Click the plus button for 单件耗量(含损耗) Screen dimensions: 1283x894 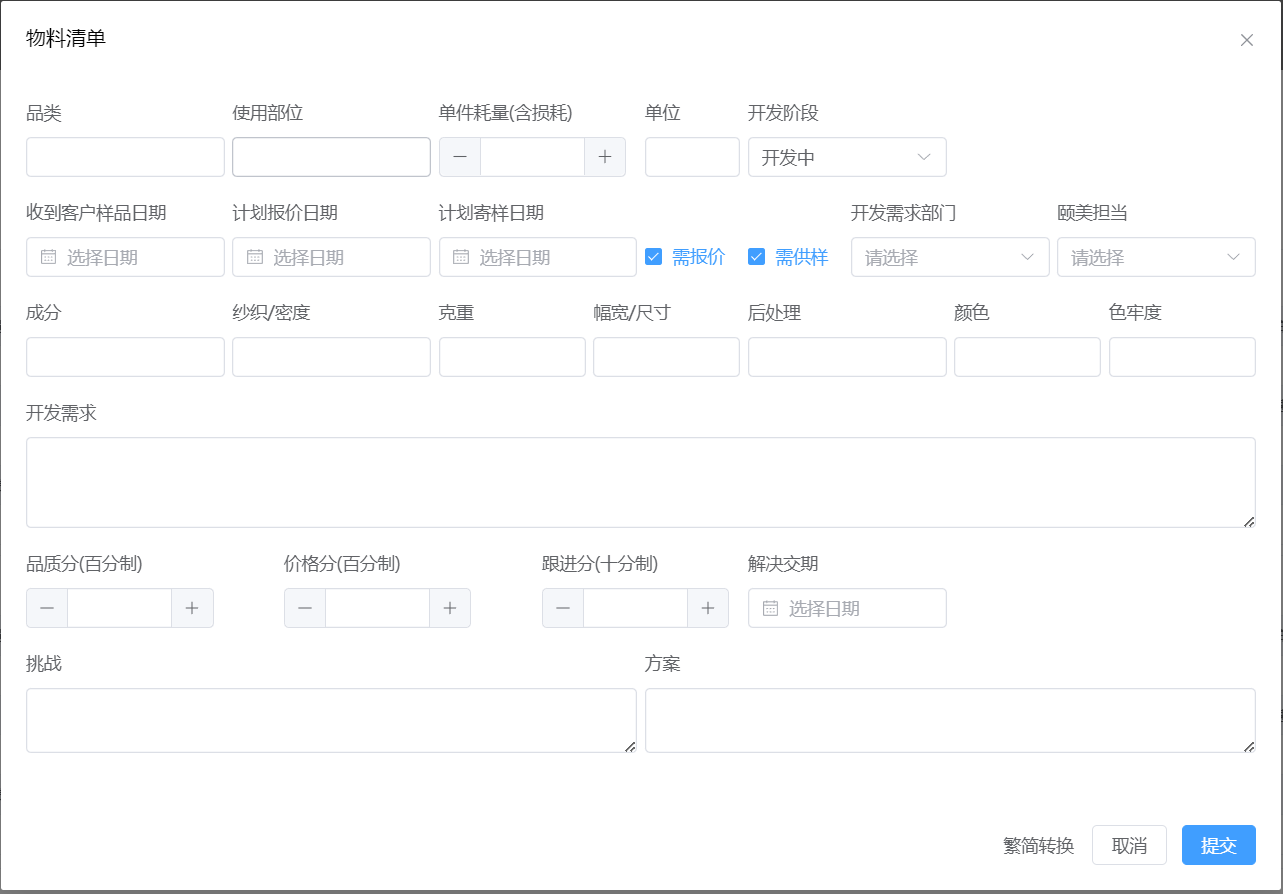tap(605, 157)
